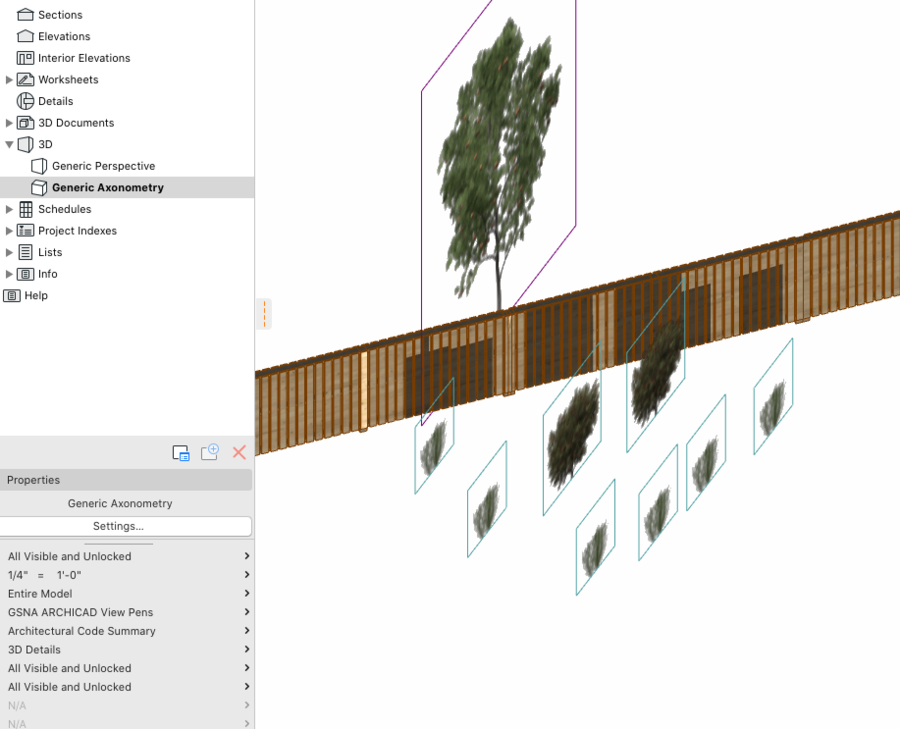Expand the 3D Documents tree node
The width and height of the screenshot is (900, 729).
pos(9,123)
